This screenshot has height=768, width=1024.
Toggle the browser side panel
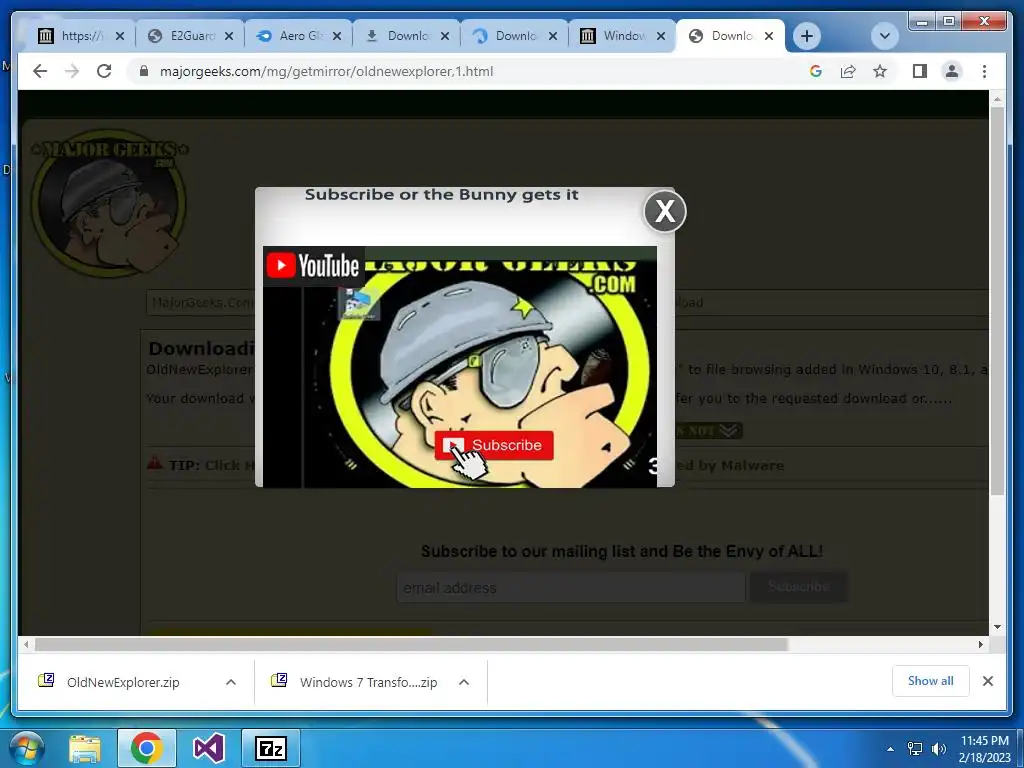tap(920, 71)
